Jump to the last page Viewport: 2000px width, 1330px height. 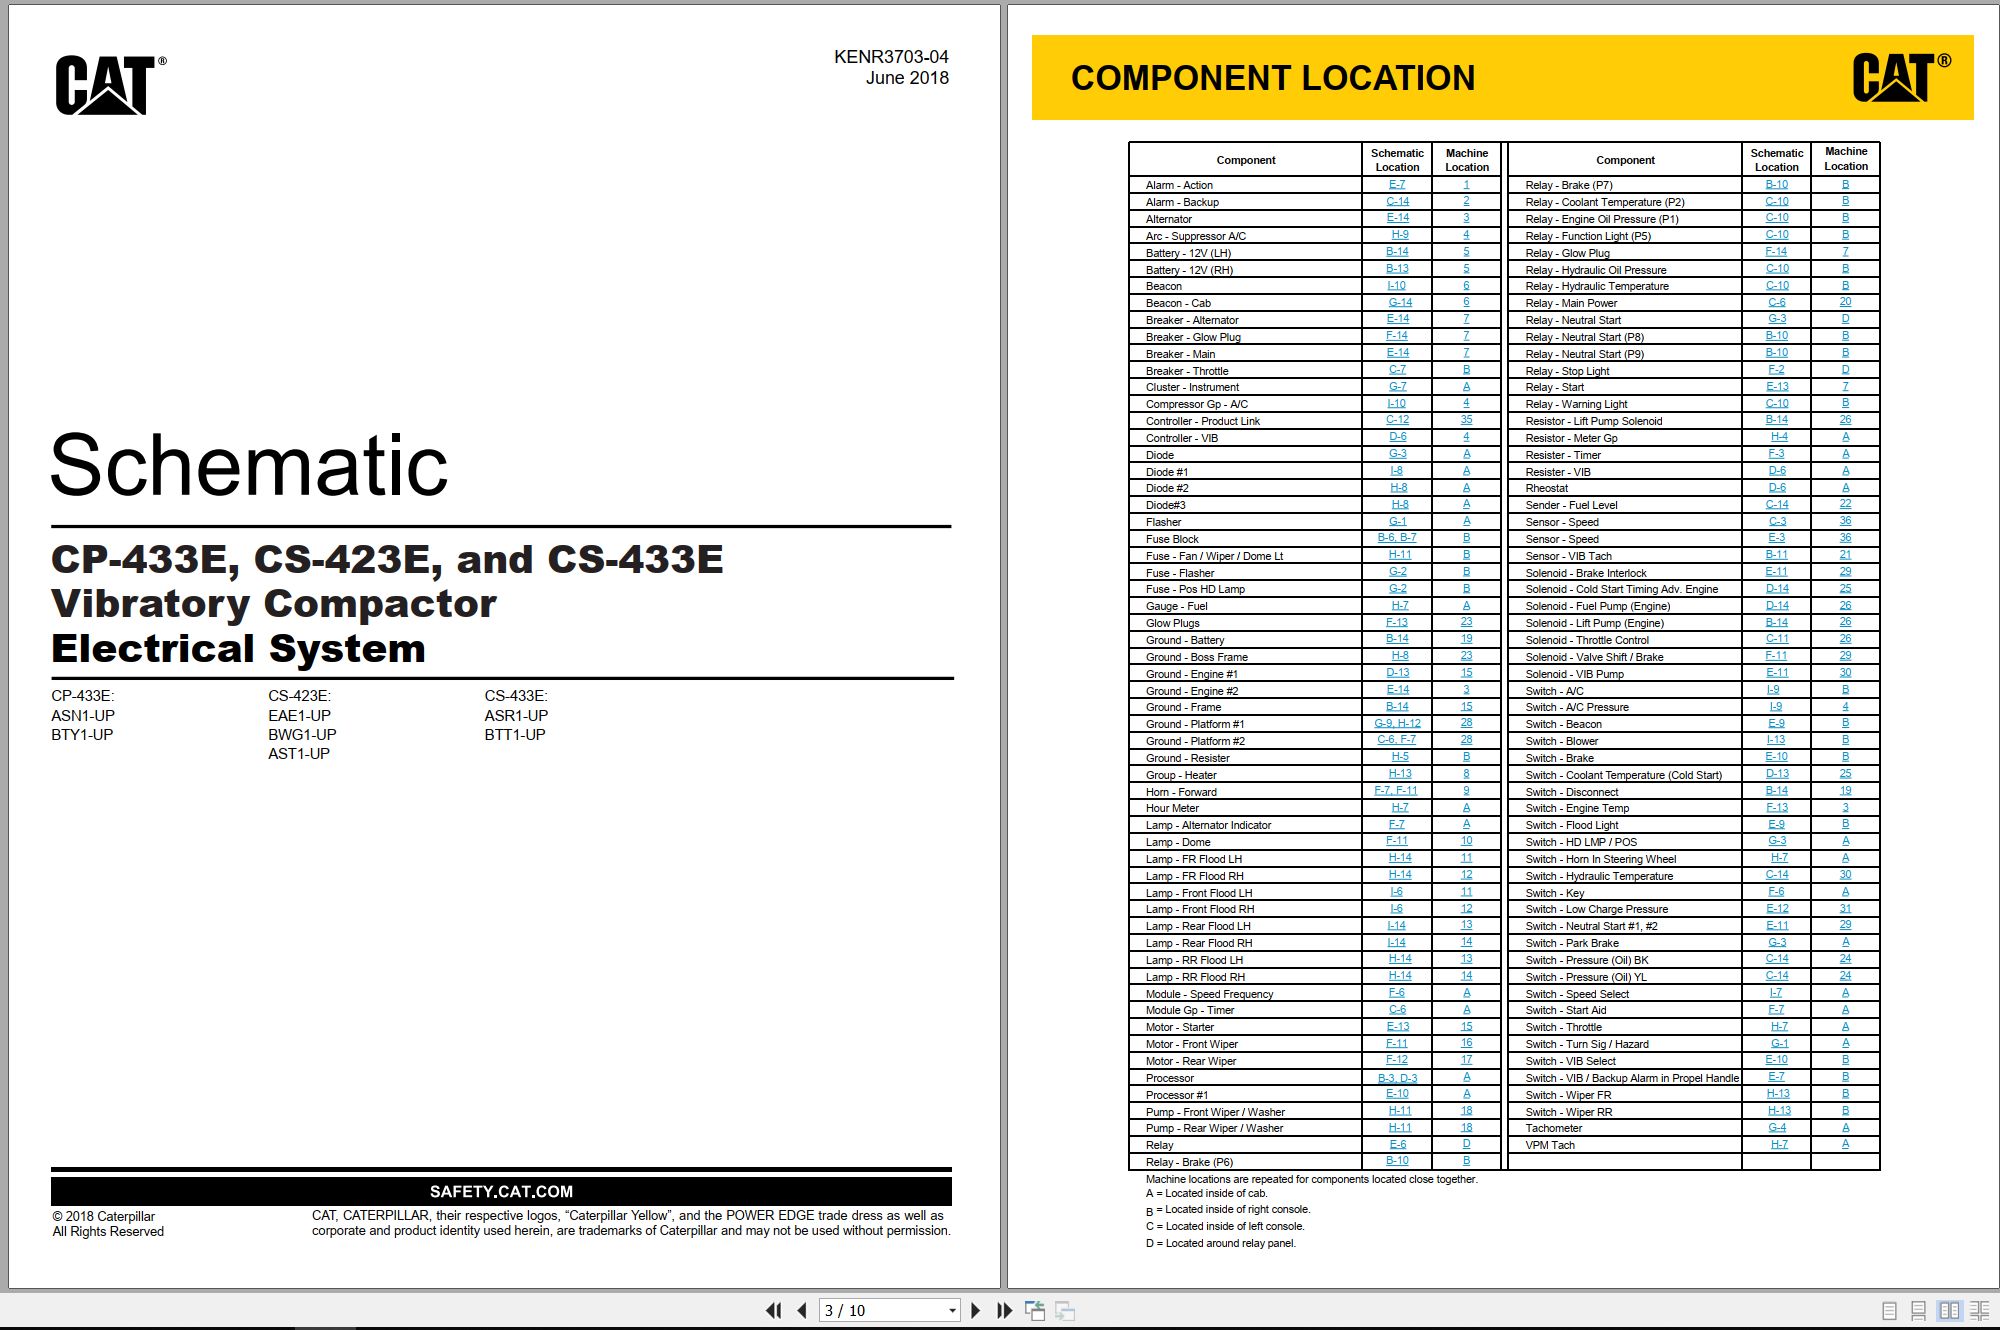[1005, 1310]
